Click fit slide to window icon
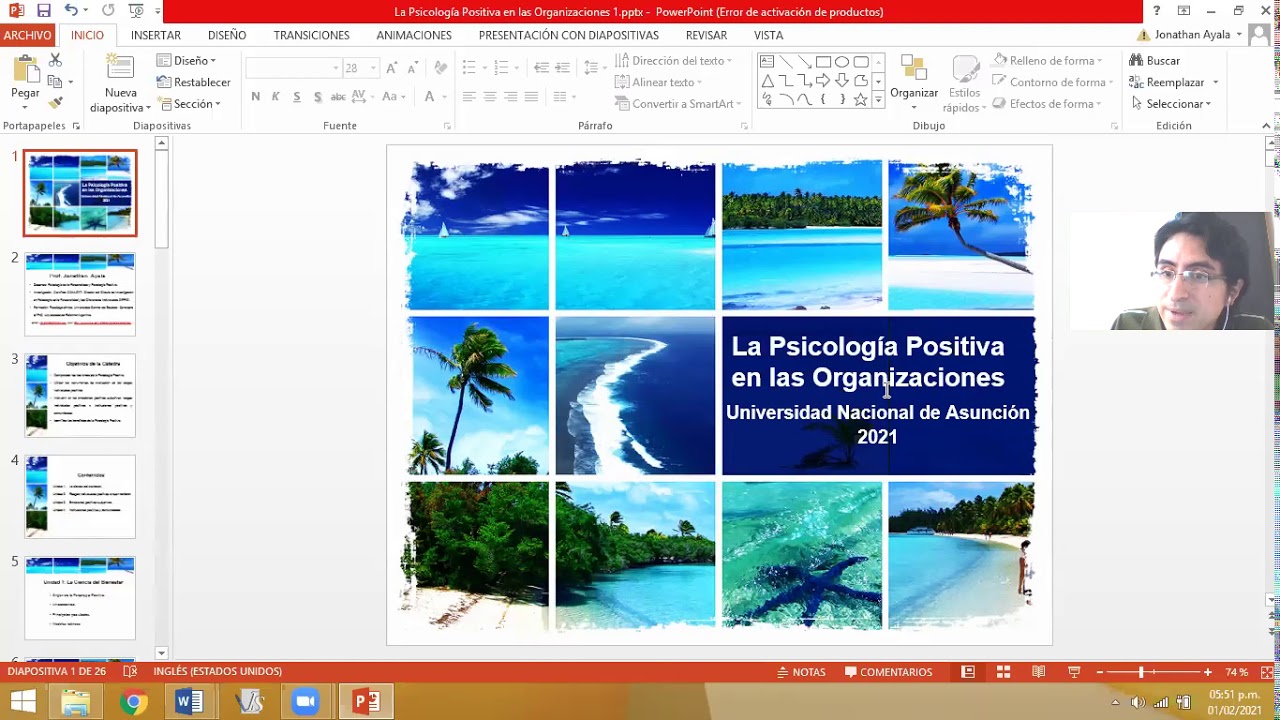 tap(1267, 672)
